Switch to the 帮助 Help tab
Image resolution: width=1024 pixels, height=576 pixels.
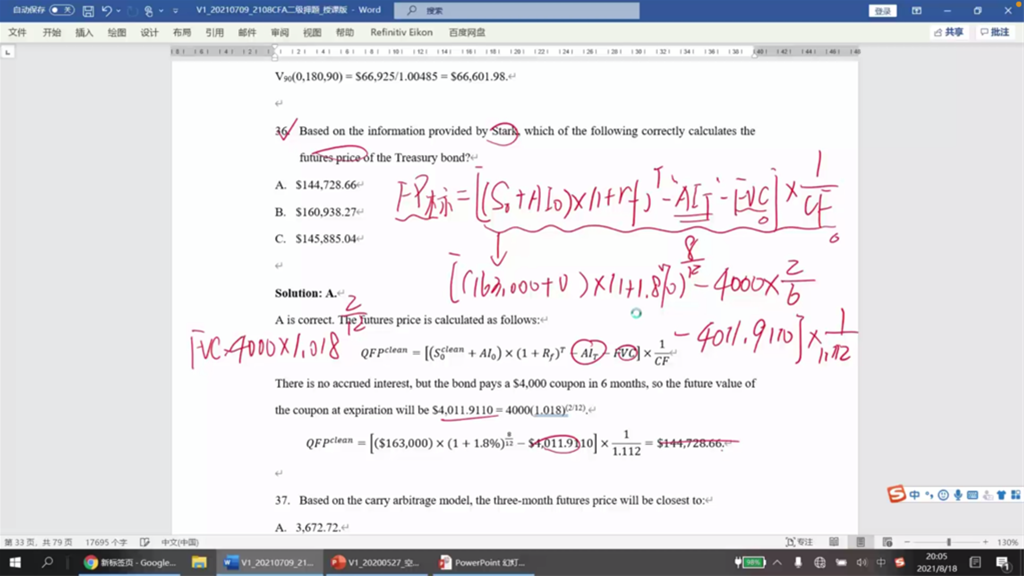click(x=345, y=32)
